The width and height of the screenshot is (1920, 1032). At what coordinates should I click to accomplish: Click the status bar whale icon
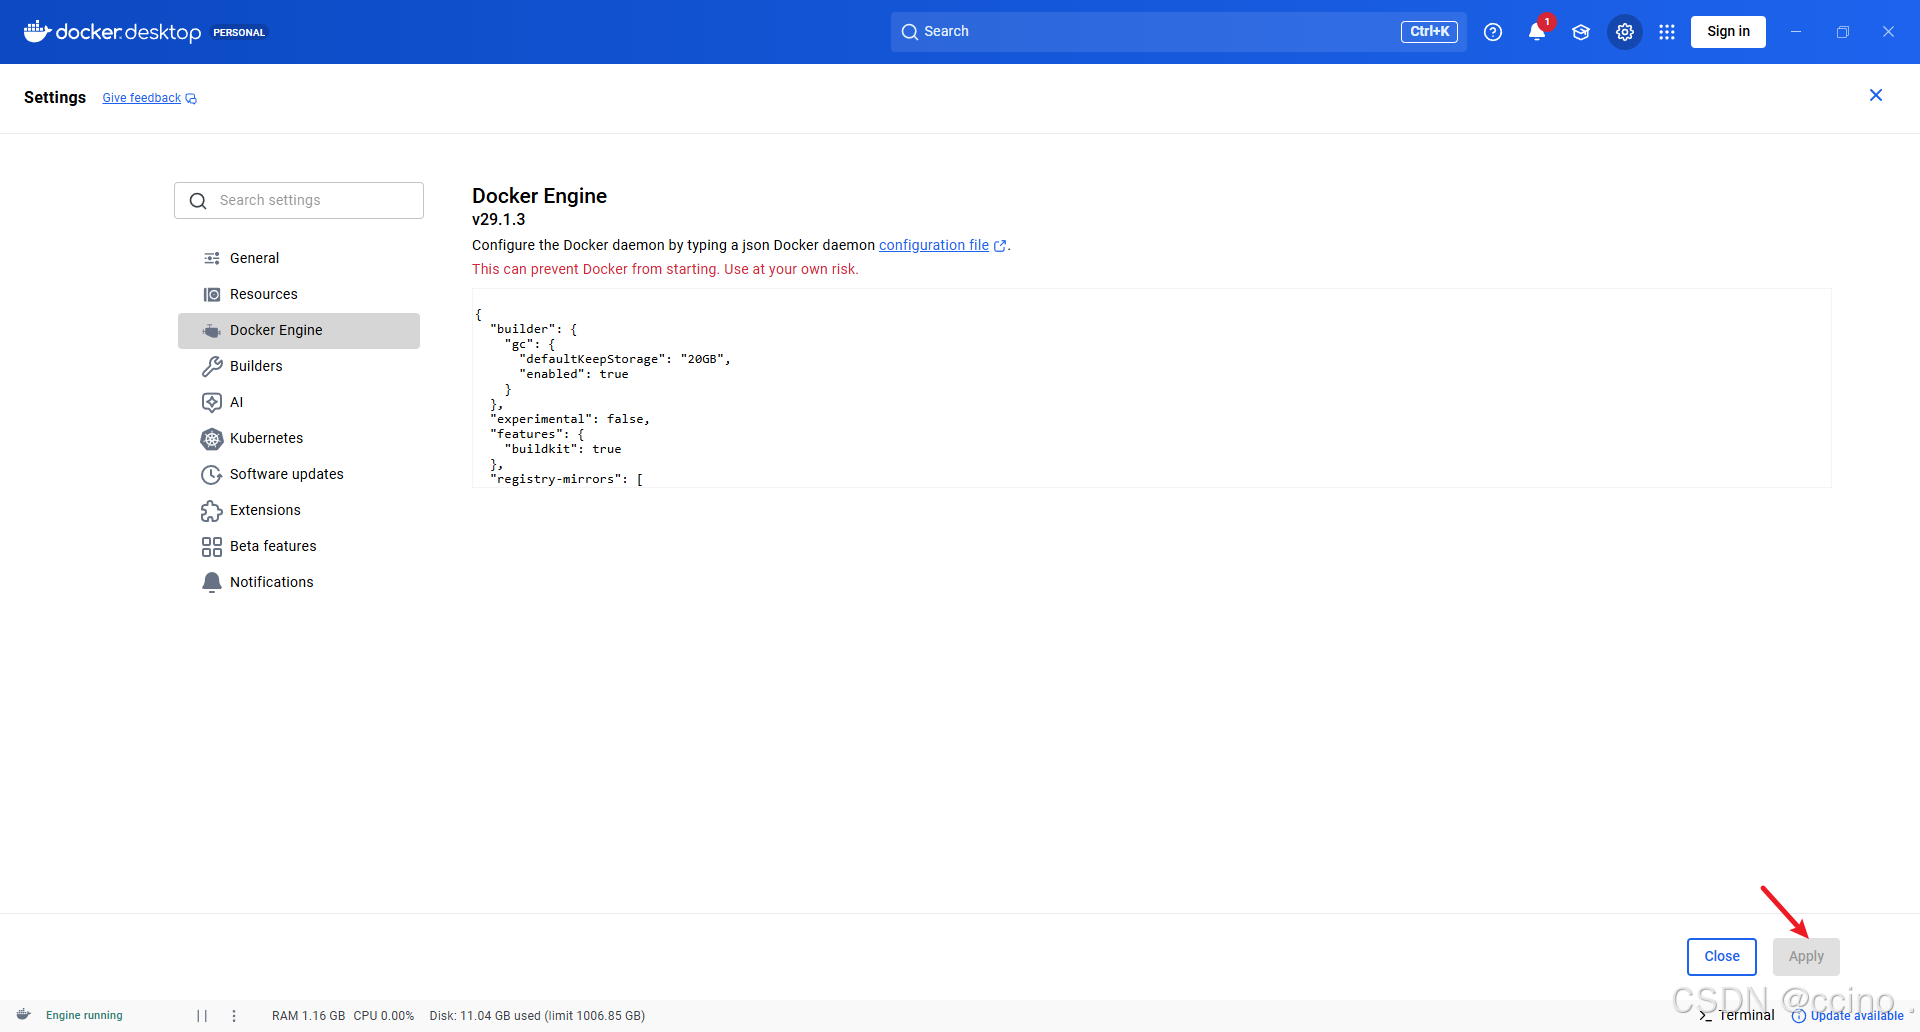click(x=24, y=1015)
